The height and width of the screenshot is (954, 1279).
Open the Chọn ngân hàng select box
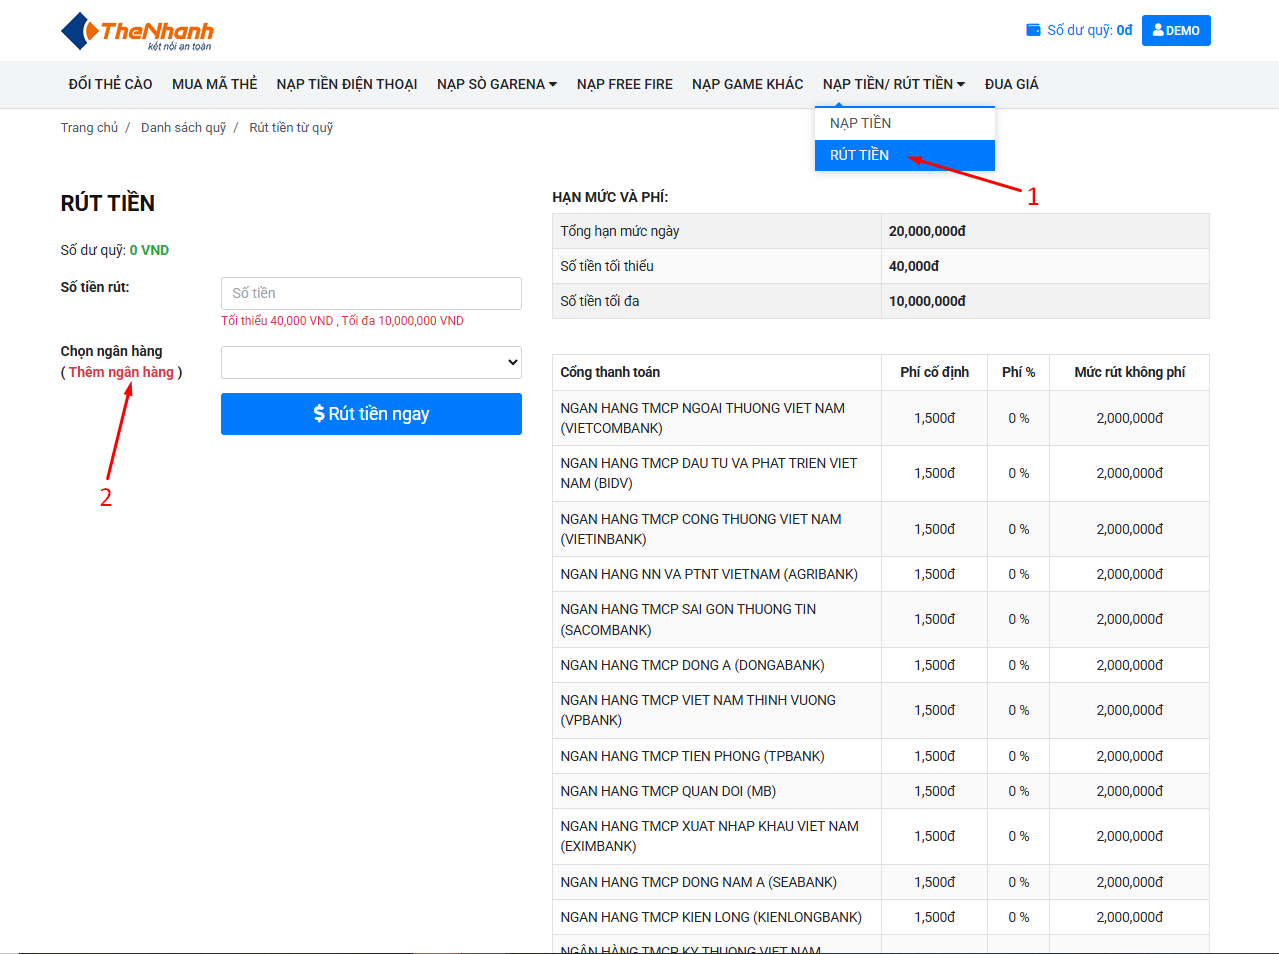point(371,362)
